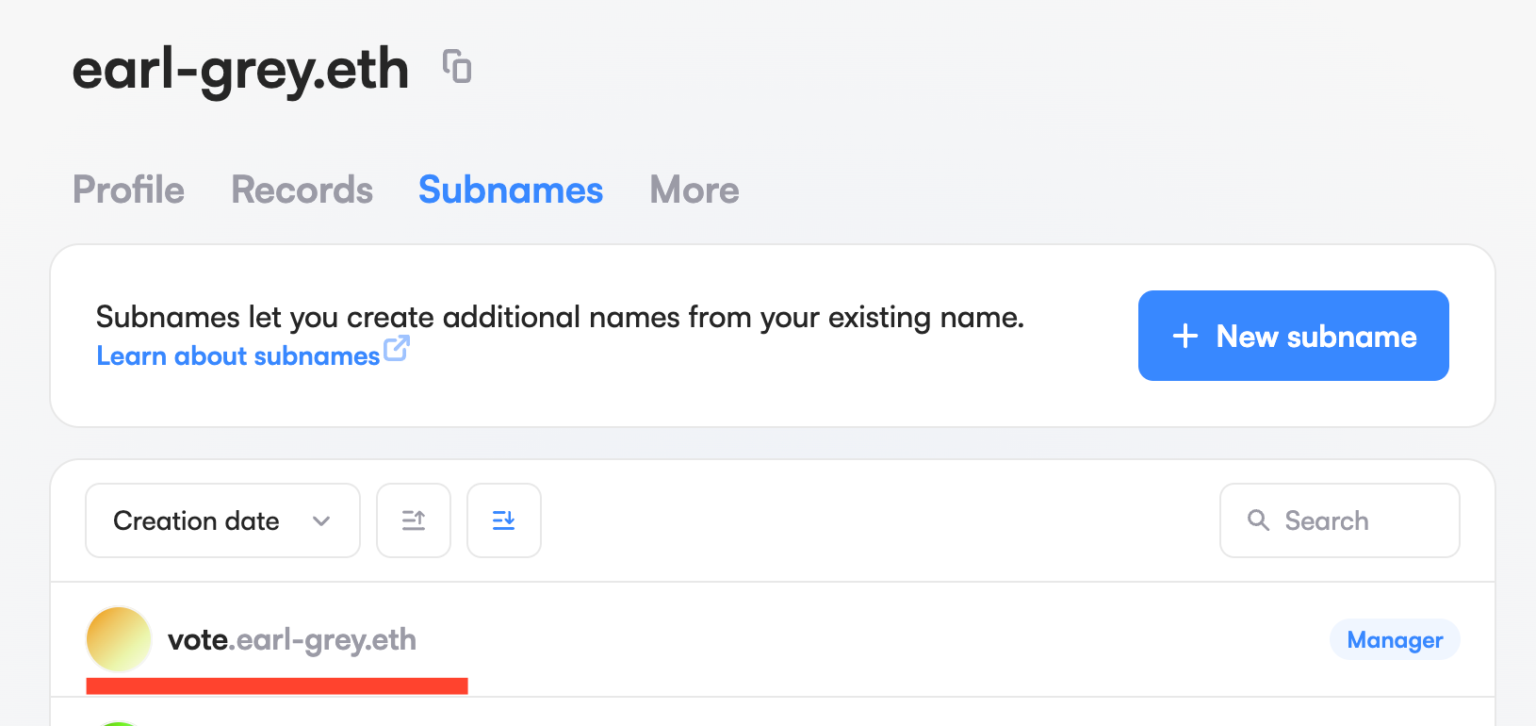Copy the earl-grey.eth name
Screen dimensions: 1536x726
click(x=457, y=67)
